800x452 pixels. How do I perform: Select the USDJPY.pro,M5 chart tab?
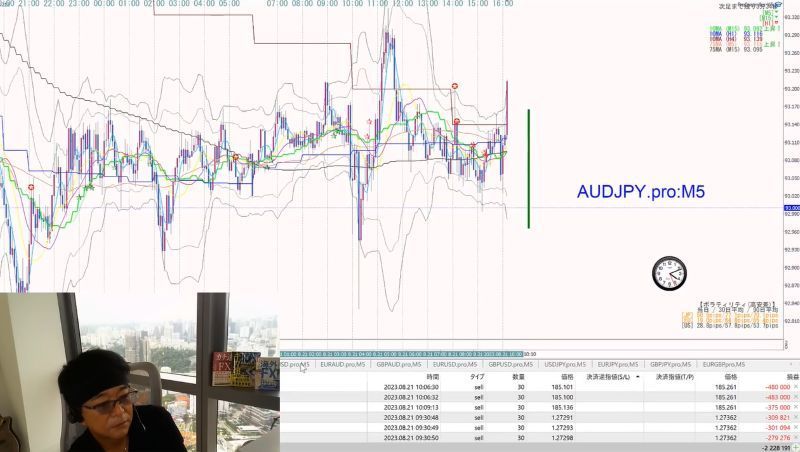click(565, 364)
